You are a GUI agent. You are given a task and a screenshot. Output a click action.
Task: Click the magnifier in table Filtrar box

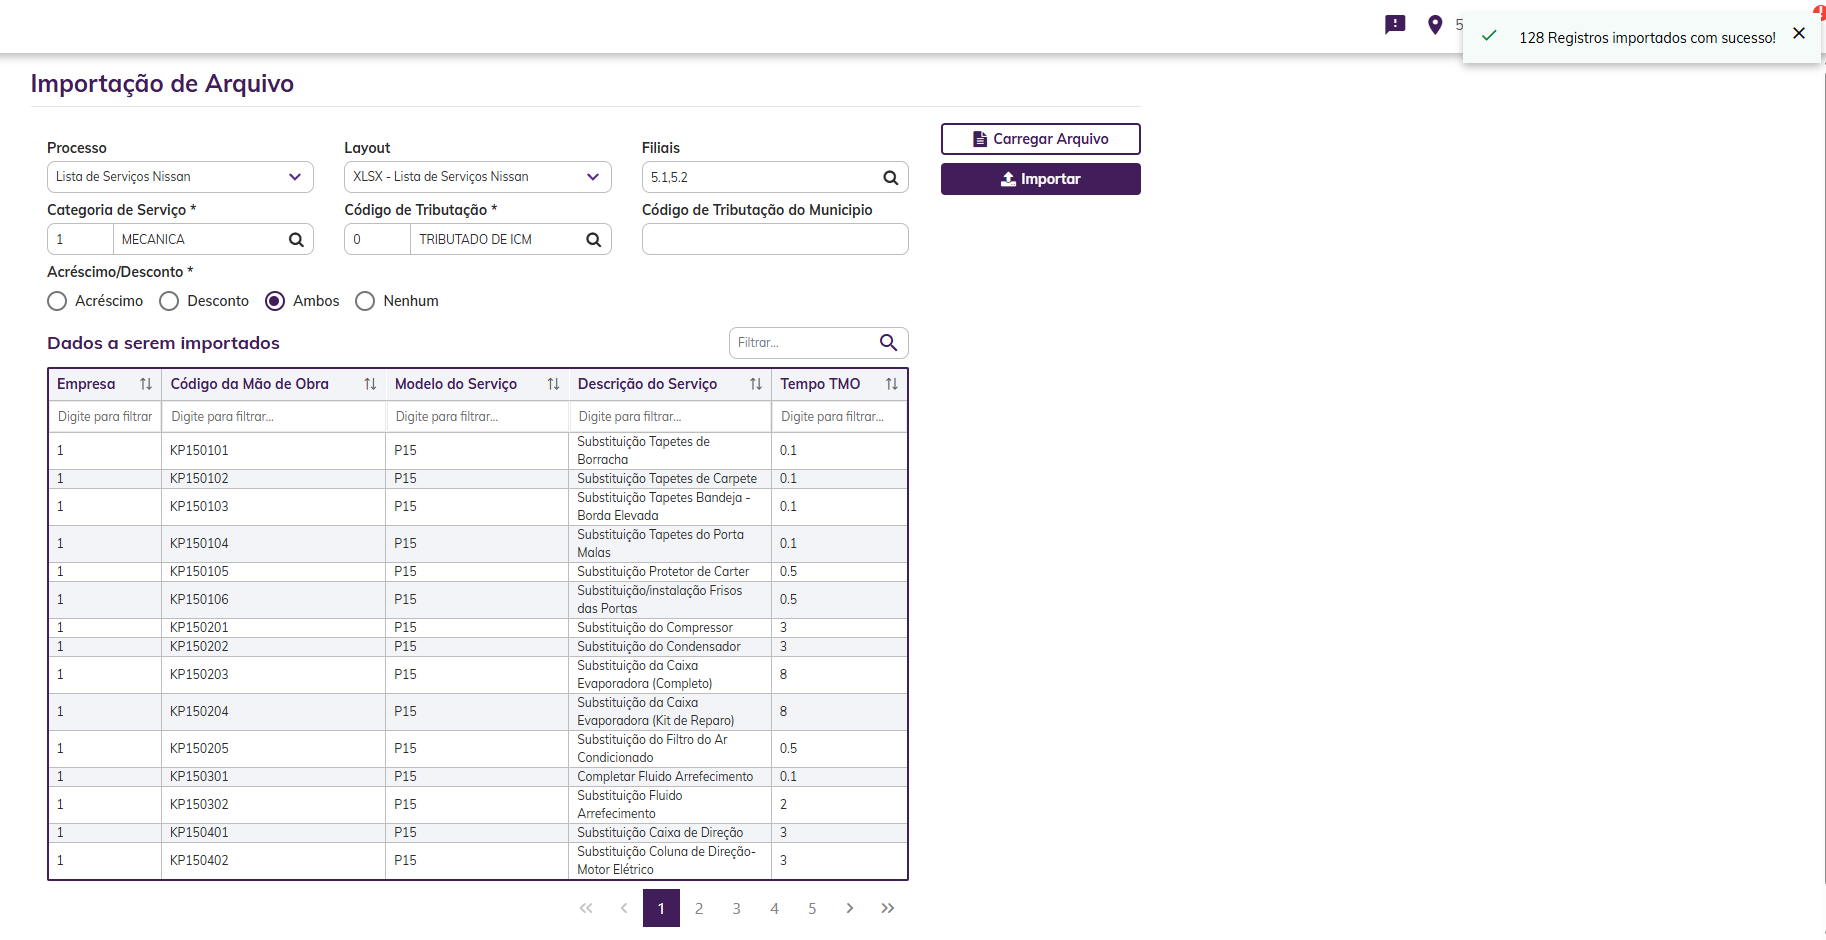coord(888,343)
